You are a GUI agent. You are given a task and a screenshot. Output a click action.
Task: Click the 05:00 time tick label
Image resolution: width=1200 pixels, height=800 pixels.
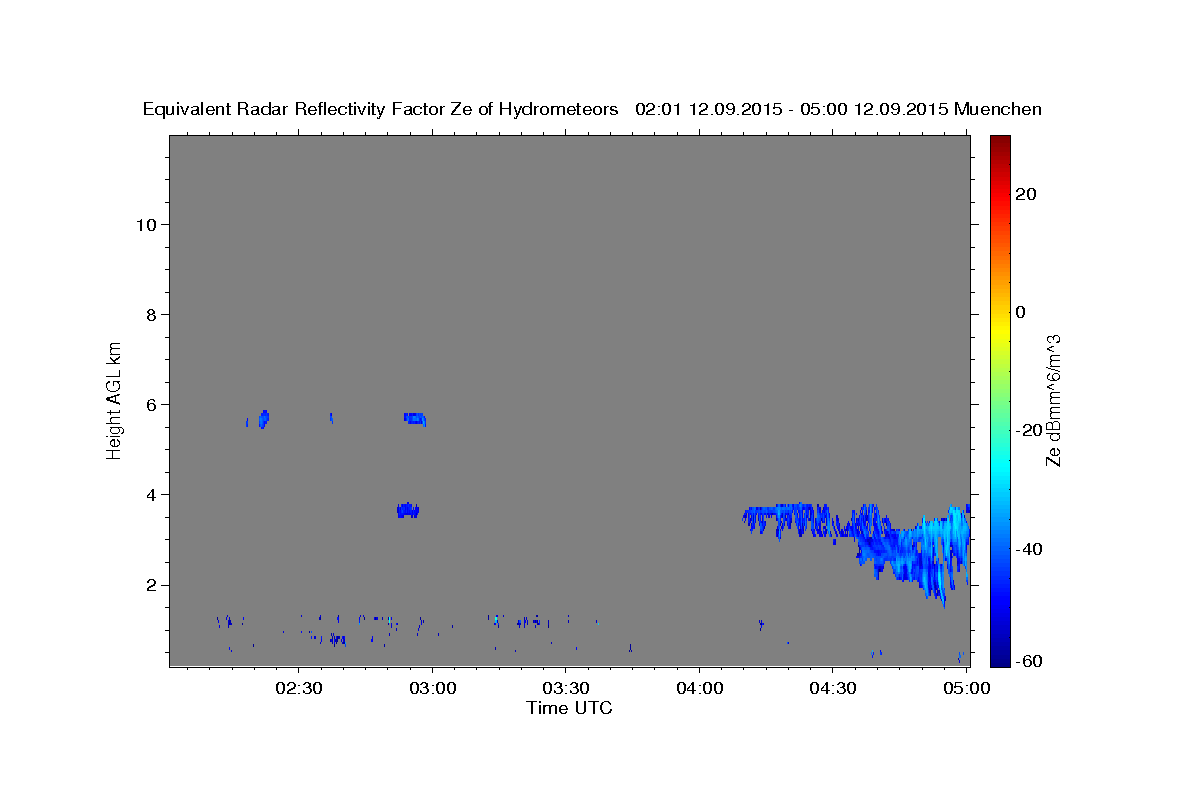coord(966,688)
